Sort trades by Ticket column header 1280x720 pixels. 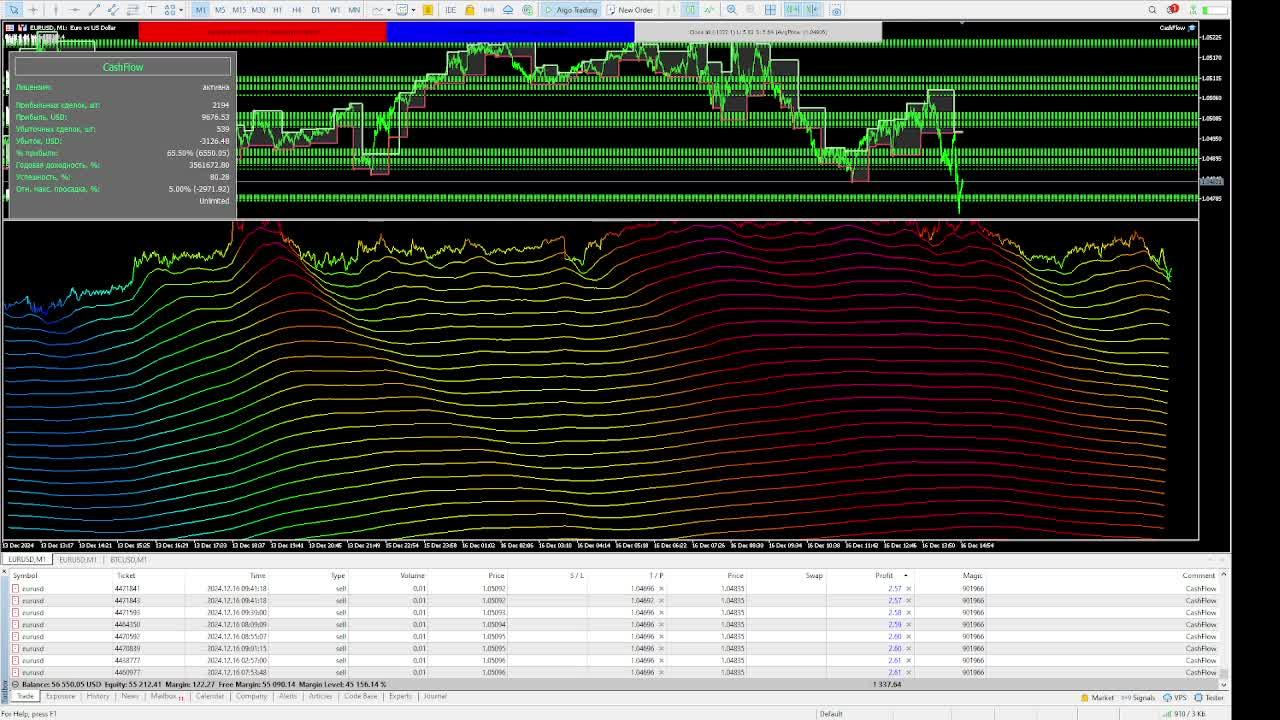tap(126, 575)
